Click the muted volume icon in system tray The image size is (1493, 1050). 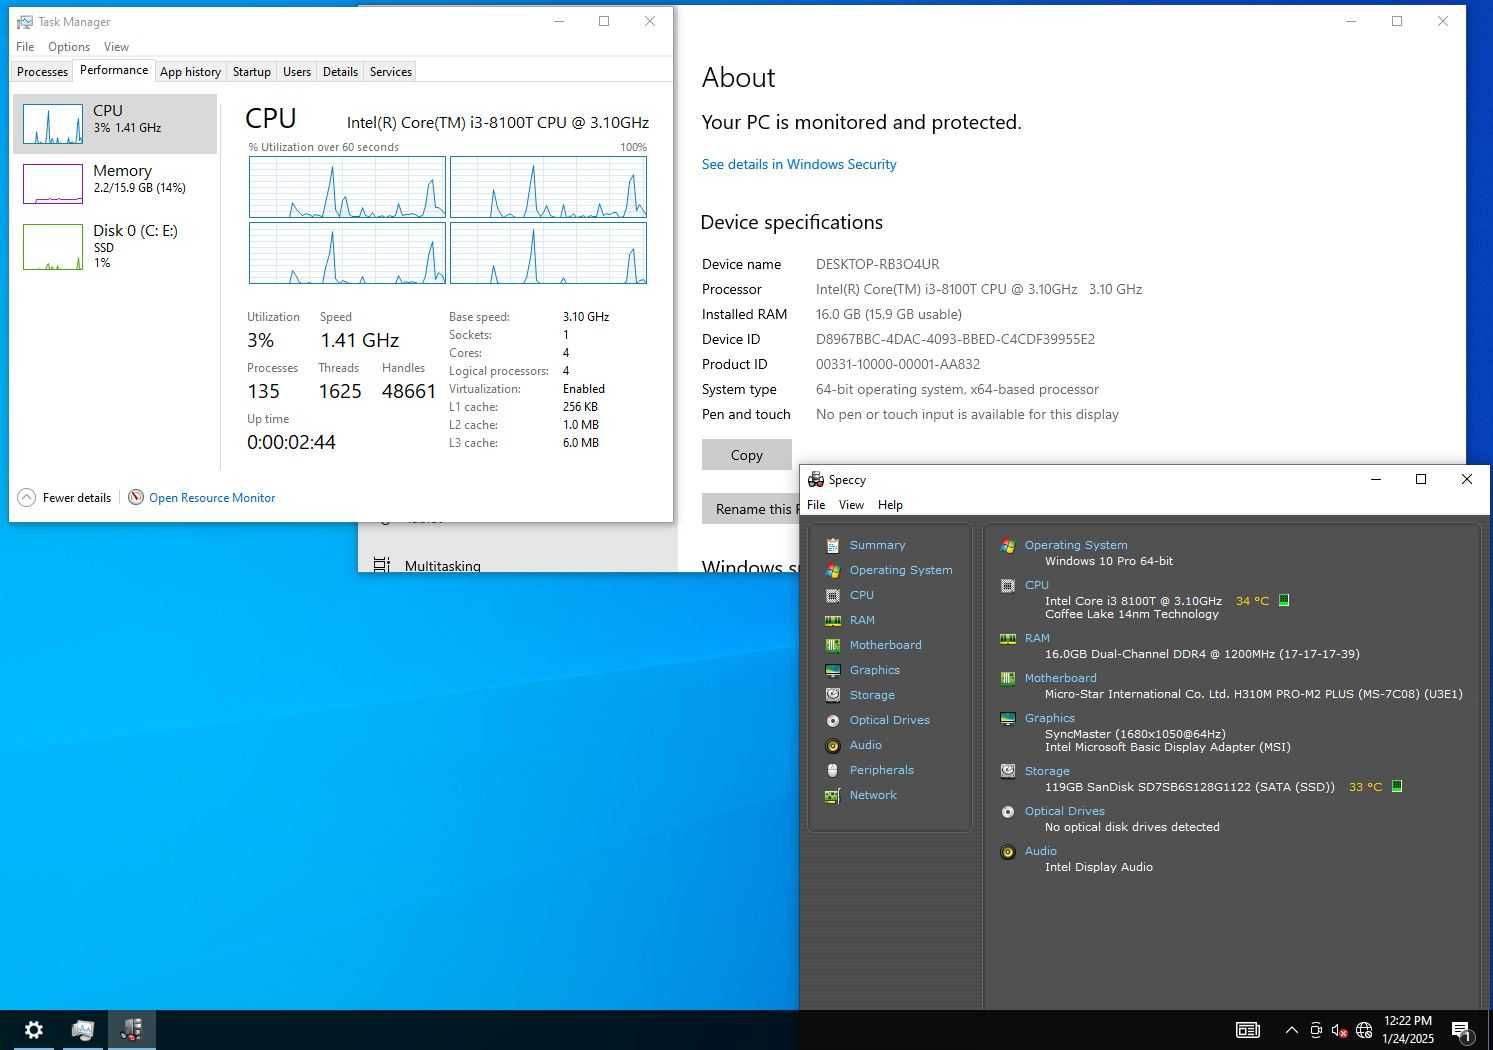point(1340,1030)
